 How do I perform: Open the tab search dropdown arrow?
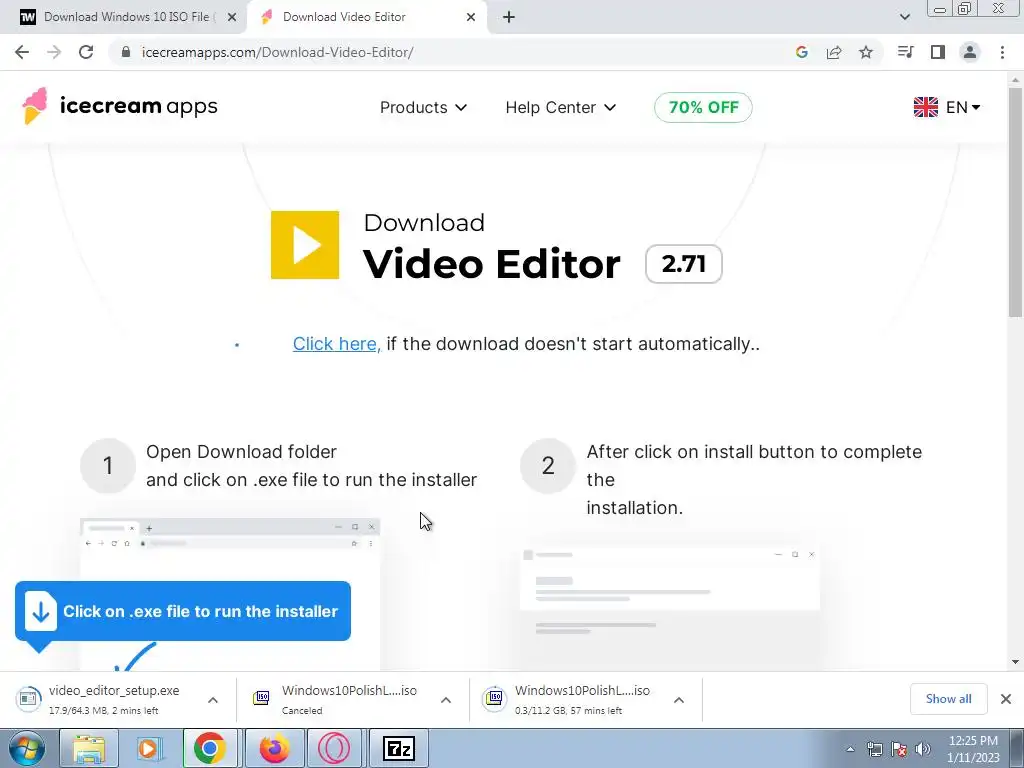click(904, 17)
